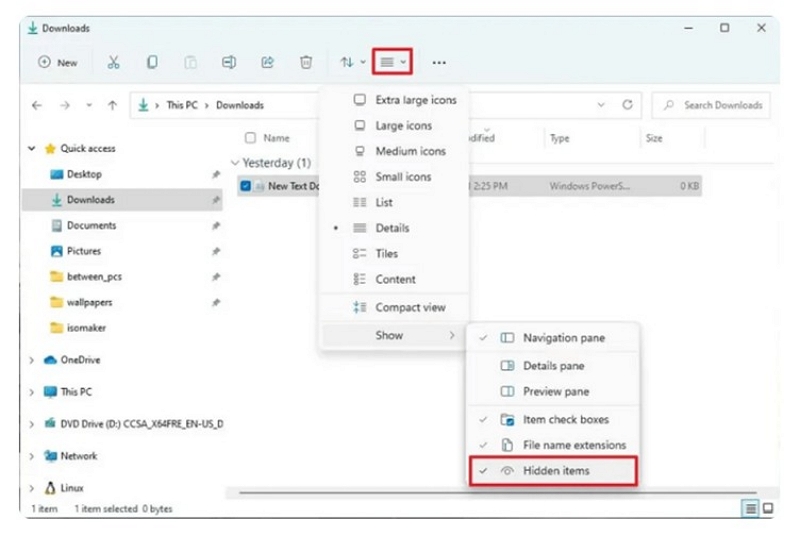Image resolution: width=800 pixels, height=536 pixels.
Task: Toggle Hidden items option
Action: (x=553, y=470)
